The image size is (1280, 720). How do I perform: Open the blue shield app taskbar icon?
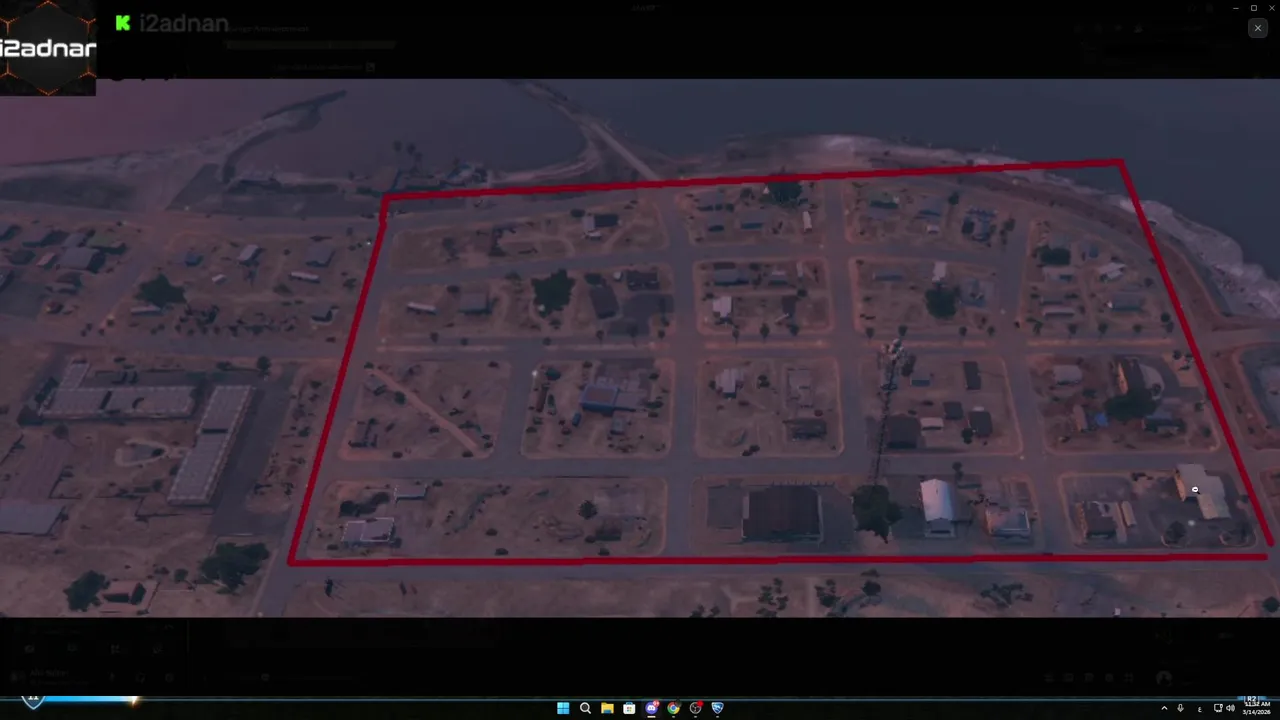tap(717, 708)
